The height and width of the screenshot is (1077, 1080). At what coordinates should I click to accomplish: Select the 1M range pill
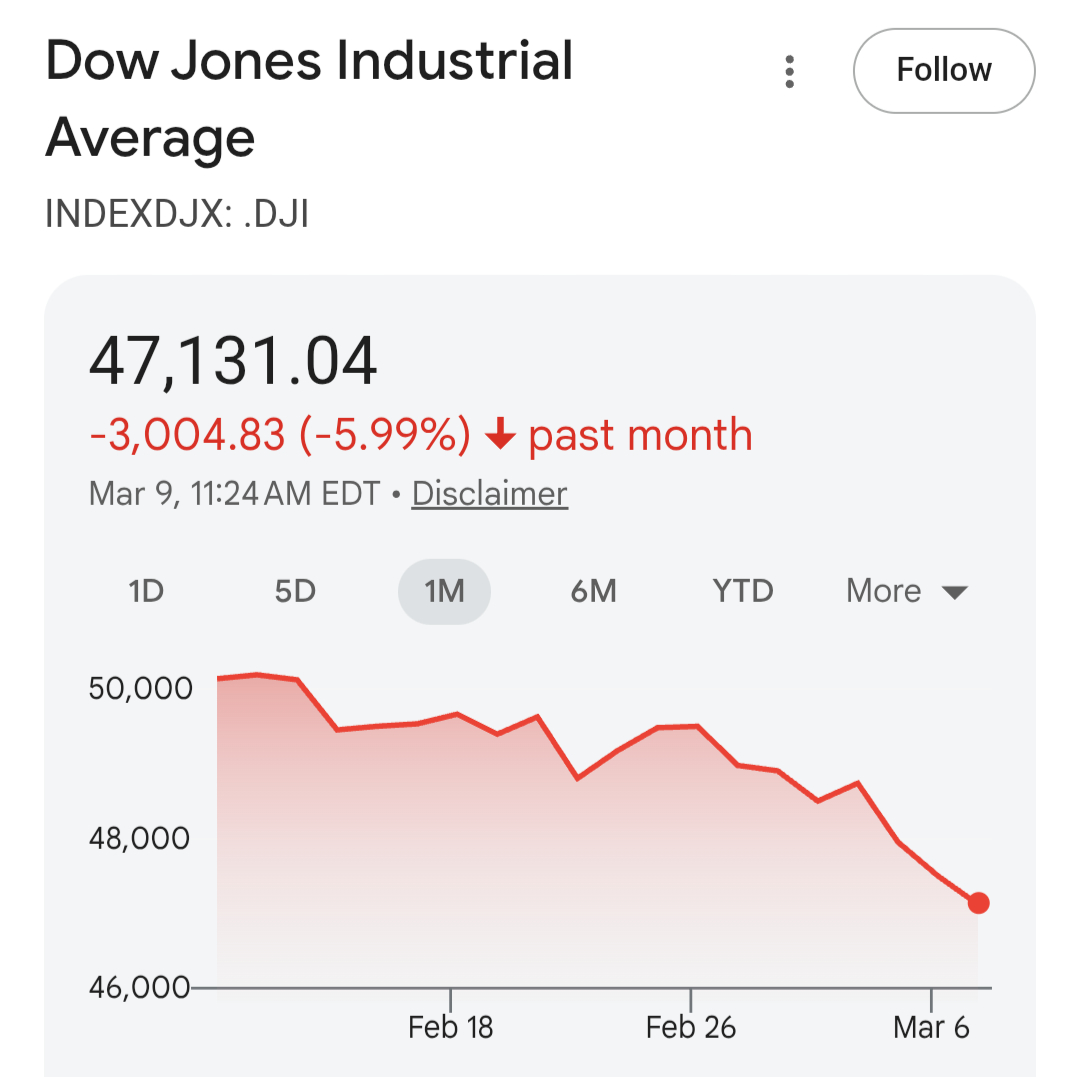tap(444, 591)
